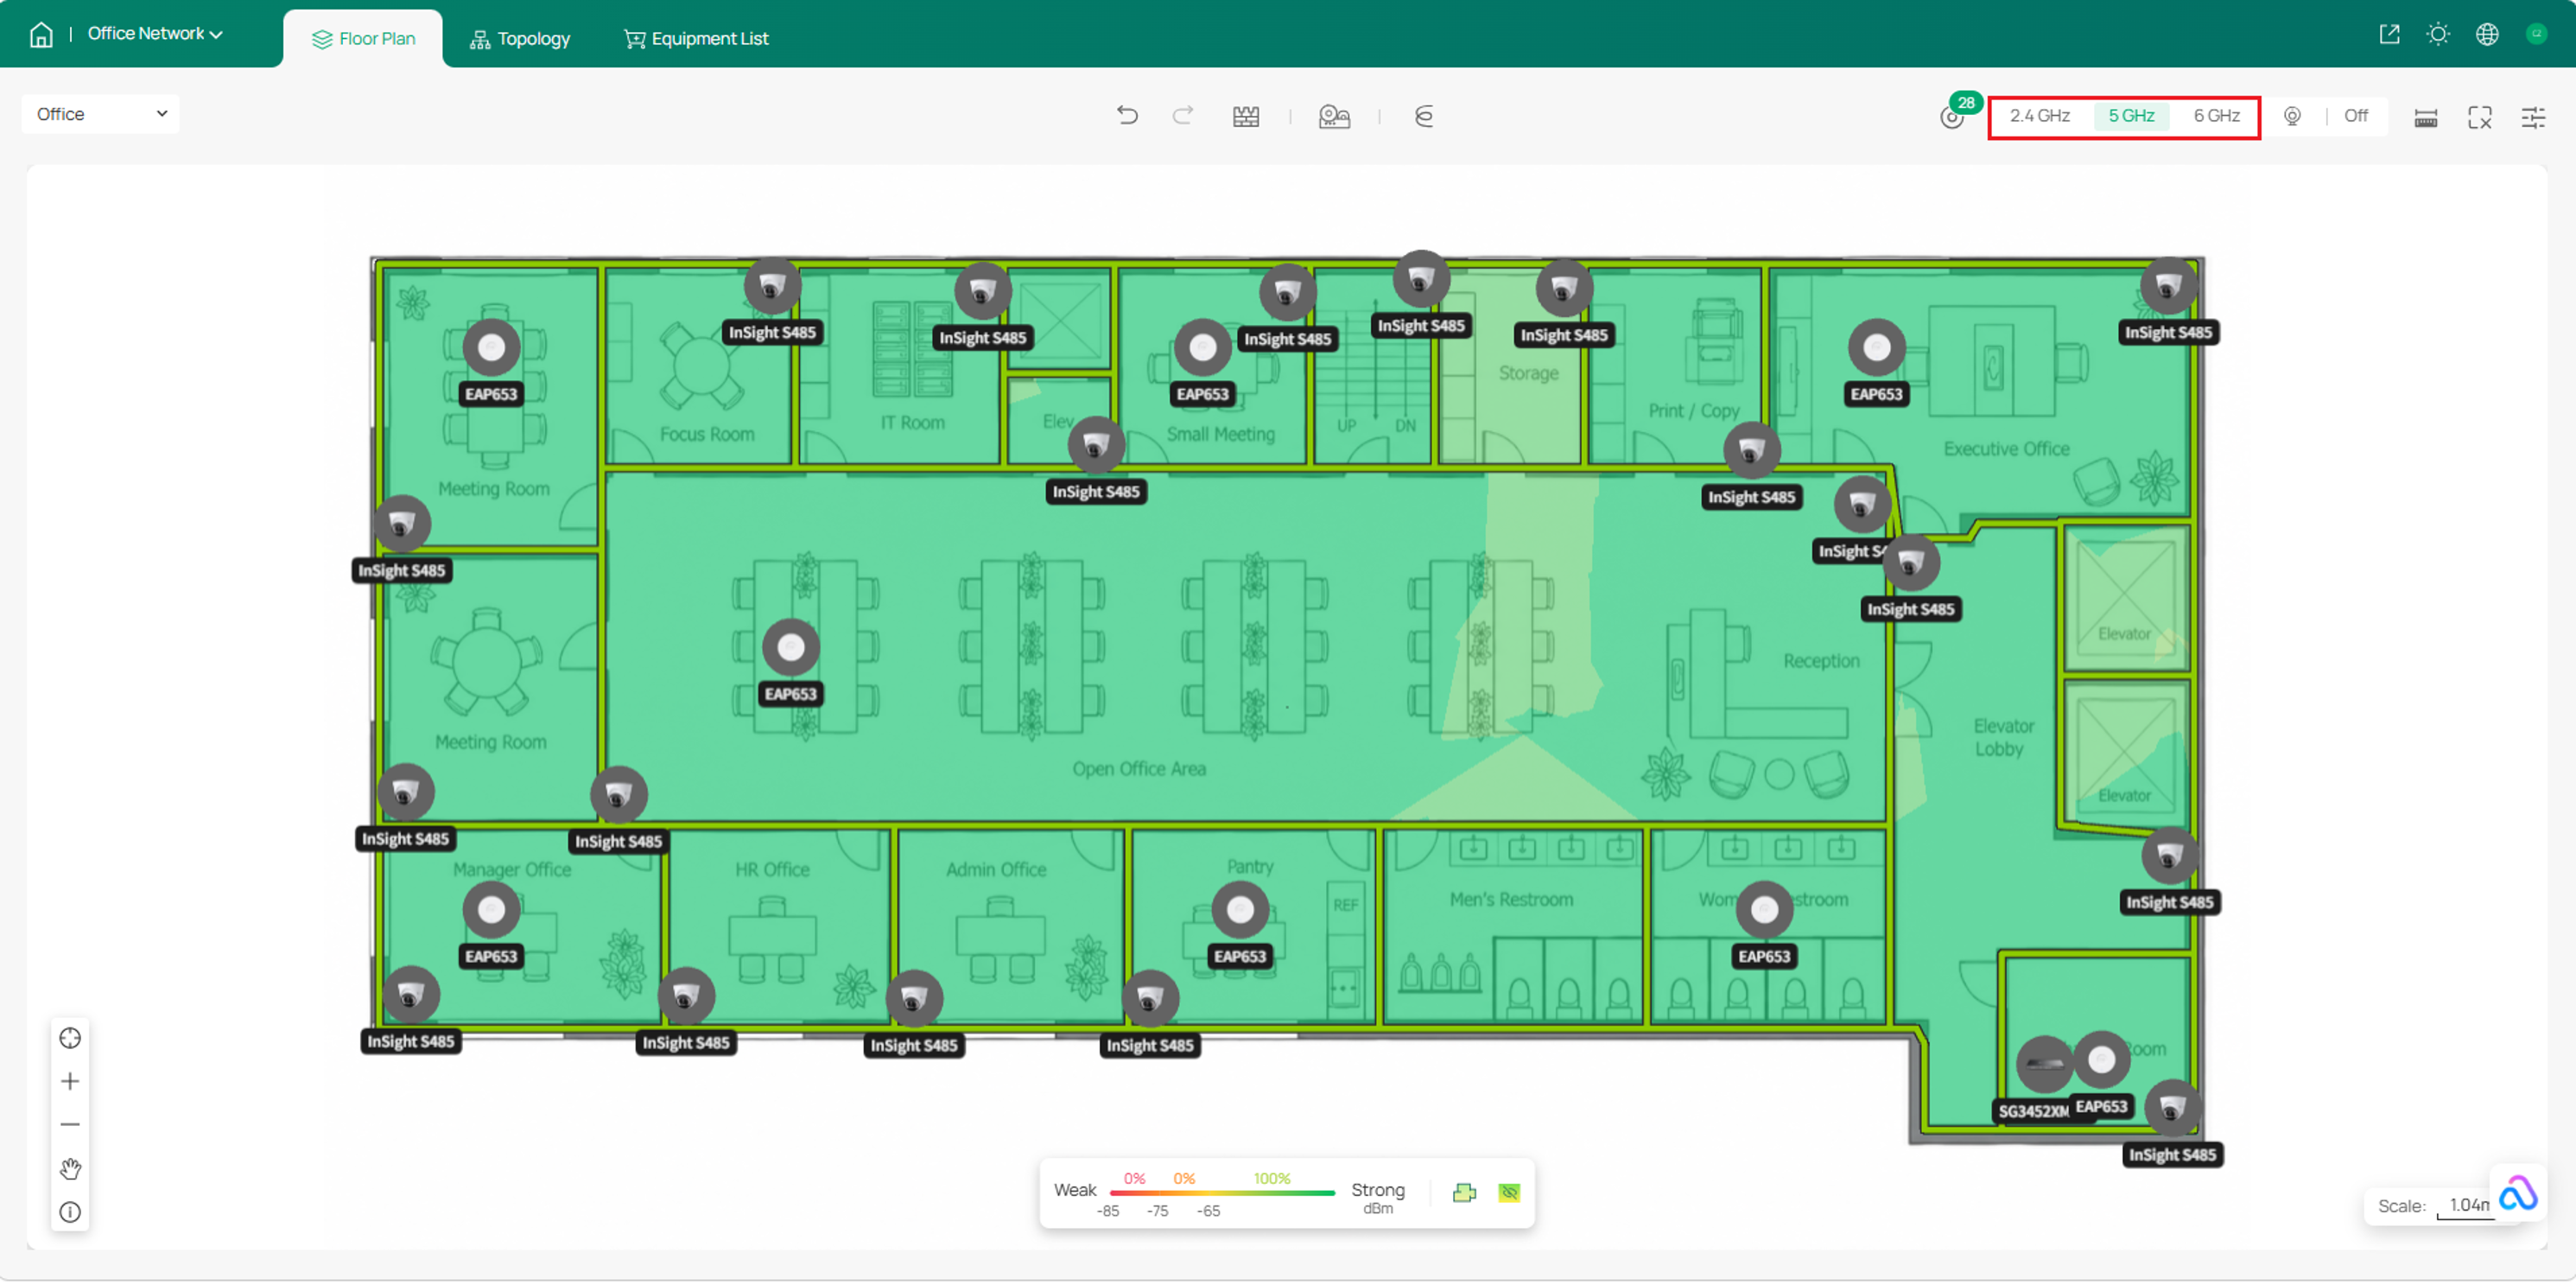Expand the Office floor selector
This screenshot has width=2576, height=1285.
(x=100, y=114)
